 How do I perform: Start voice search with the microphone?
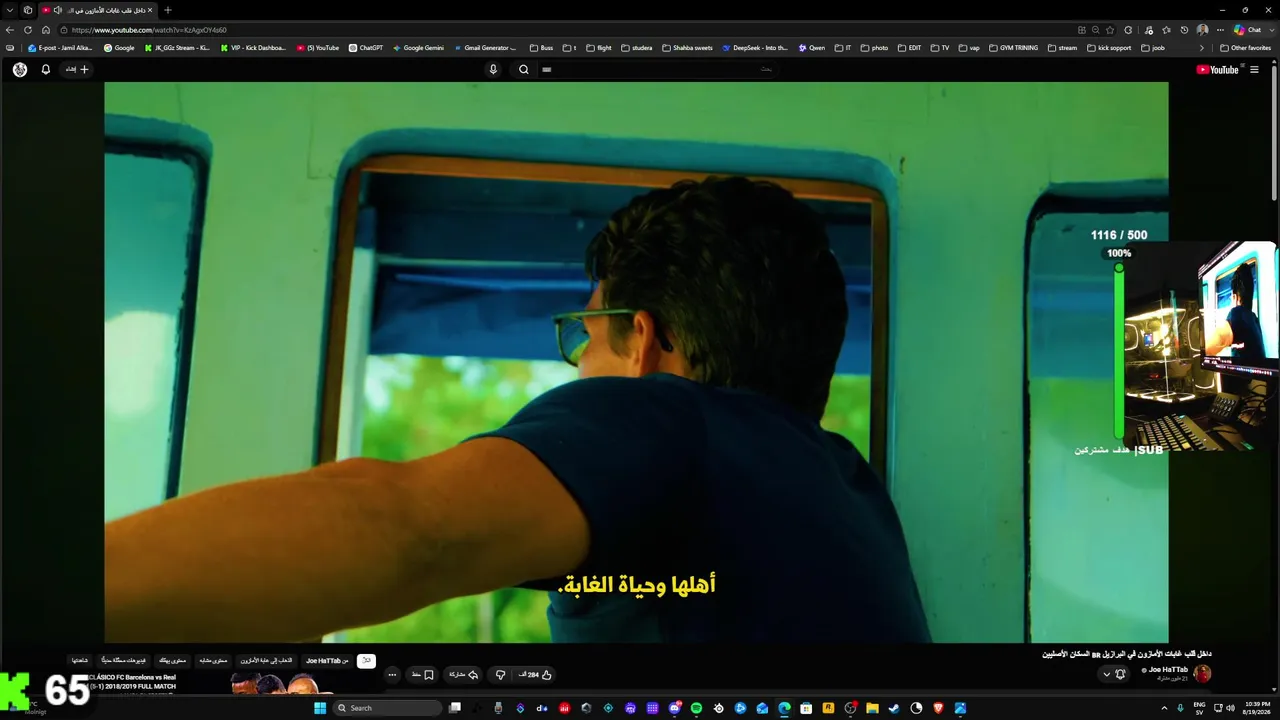tap(493, 70)
